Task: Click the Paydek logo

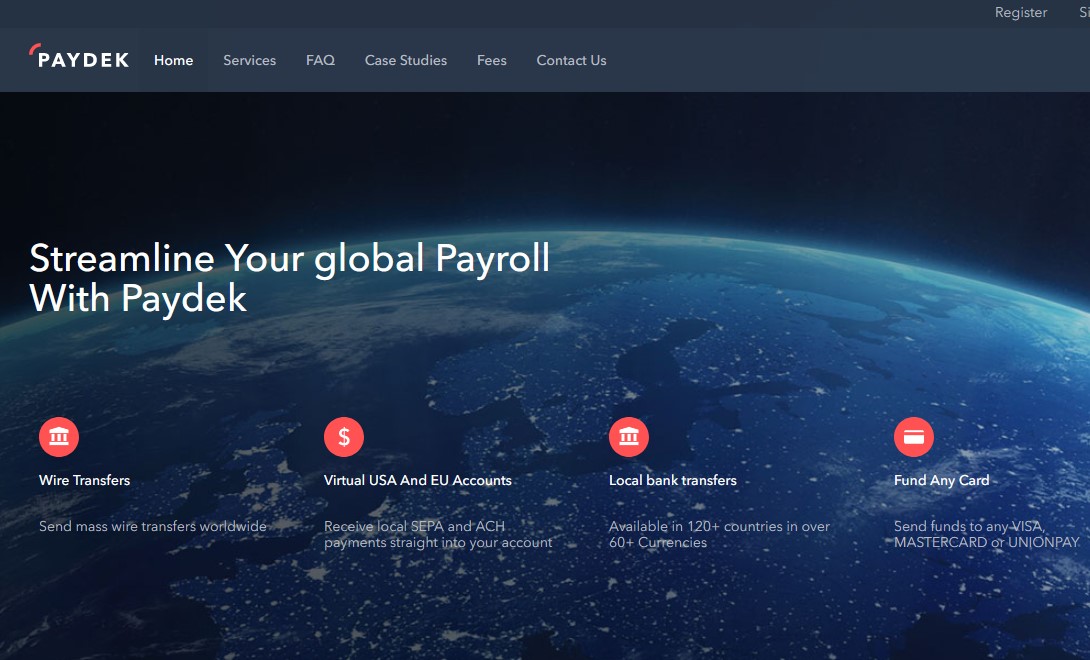Action: pyautogui.click(x=79, y=57)
